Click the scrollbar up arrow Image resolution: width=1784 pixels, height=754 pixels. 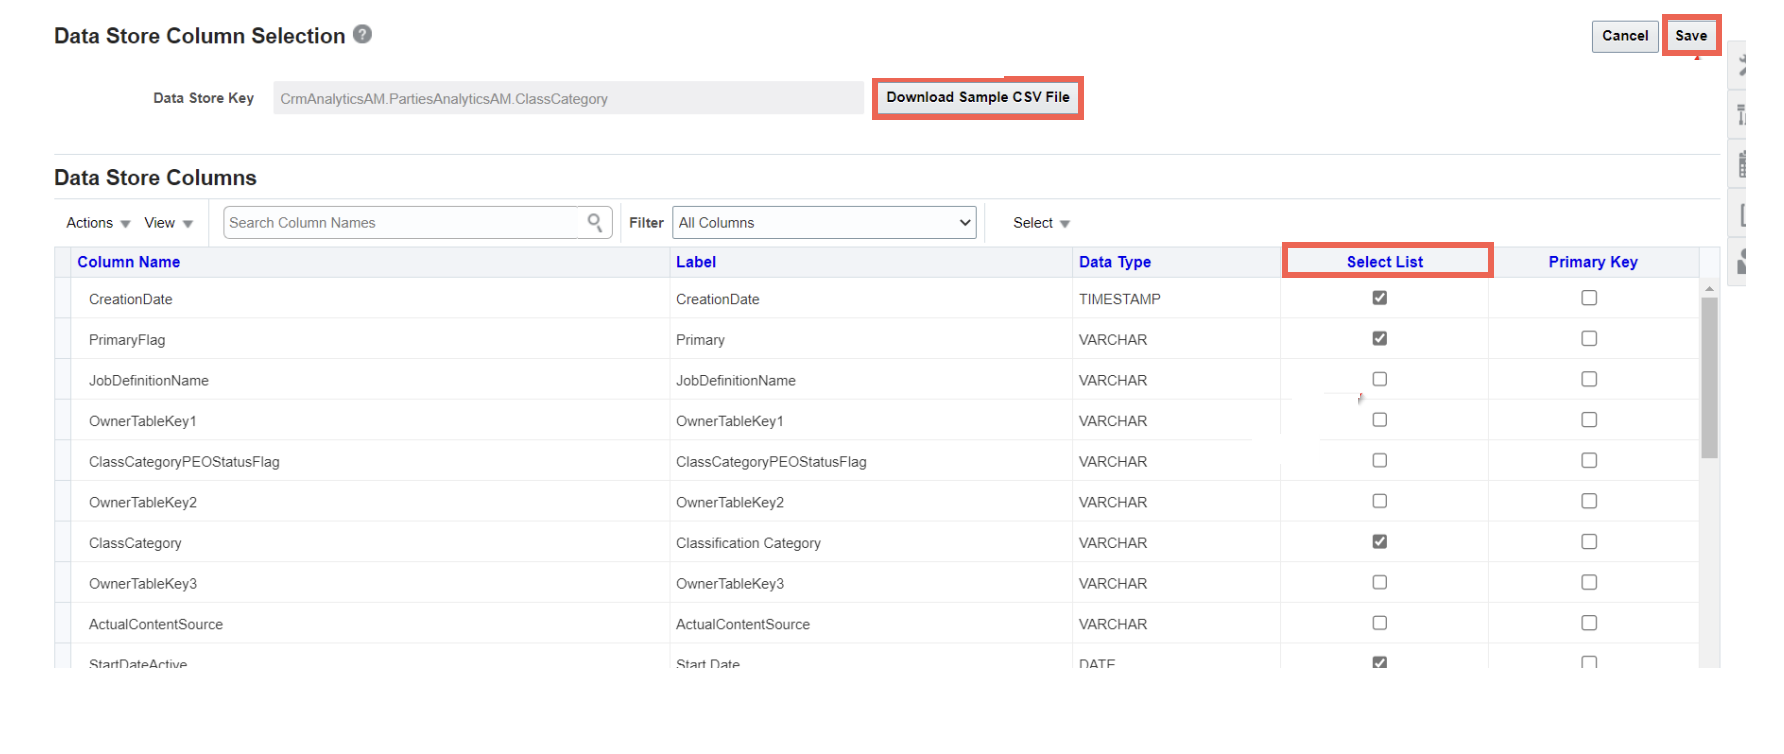[x=1710, y=288]
